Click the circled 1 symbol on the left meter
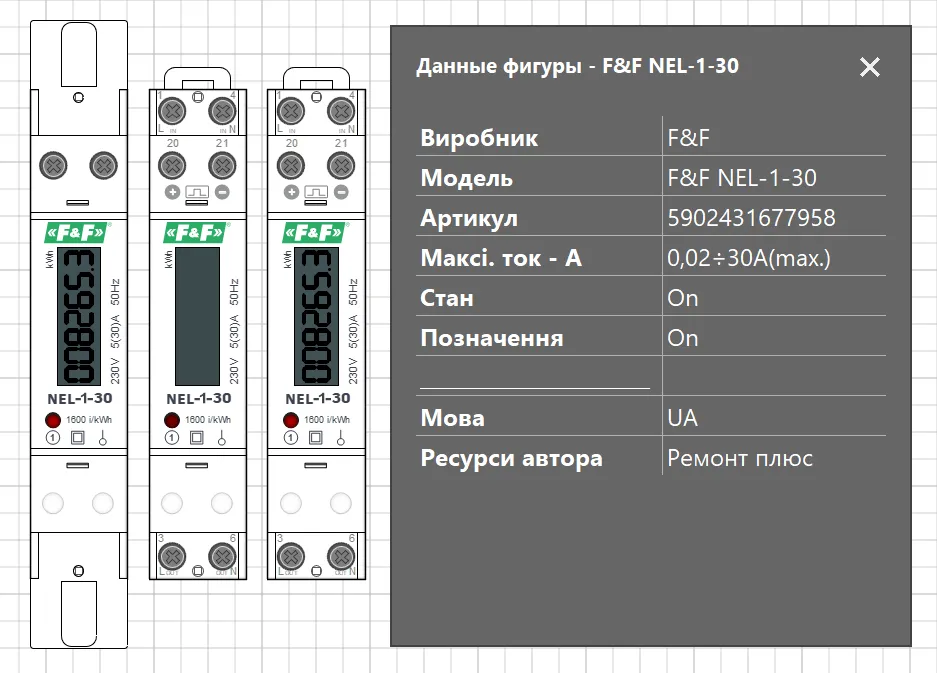The width and height of the screenshot is (937, 673). tap(53, 438)
